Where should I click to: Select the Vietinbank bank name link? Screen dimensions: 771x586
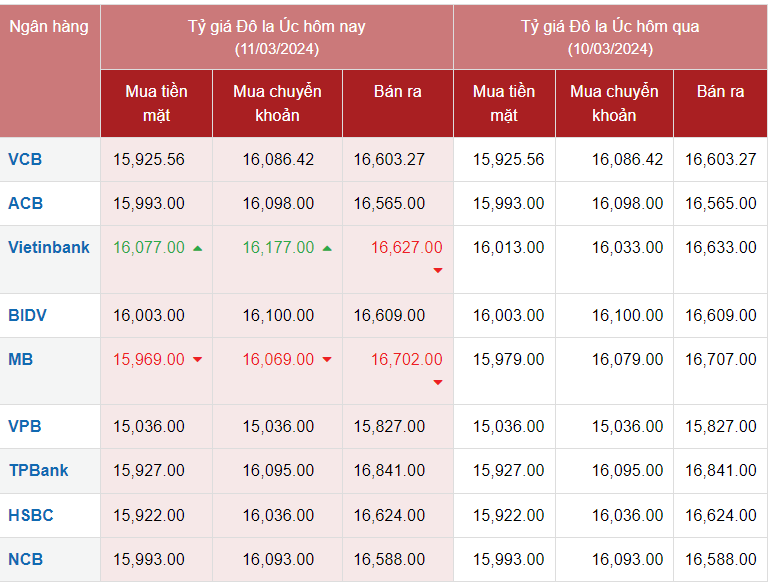(48, 247)
